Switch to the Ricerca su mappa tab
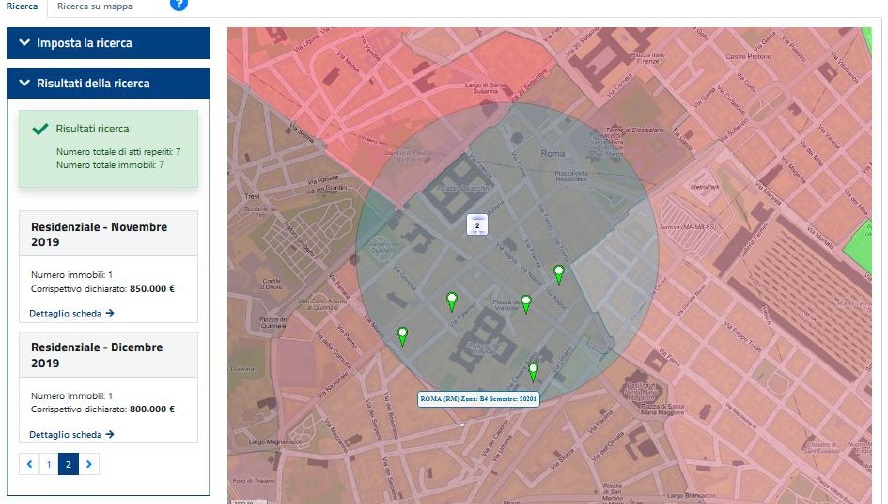The width and height of the screenshot is (888, 504). point(95,6)
